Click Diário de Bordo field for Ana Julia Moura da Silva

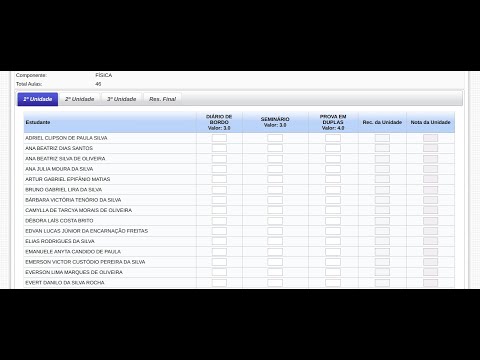click(219, 169)
